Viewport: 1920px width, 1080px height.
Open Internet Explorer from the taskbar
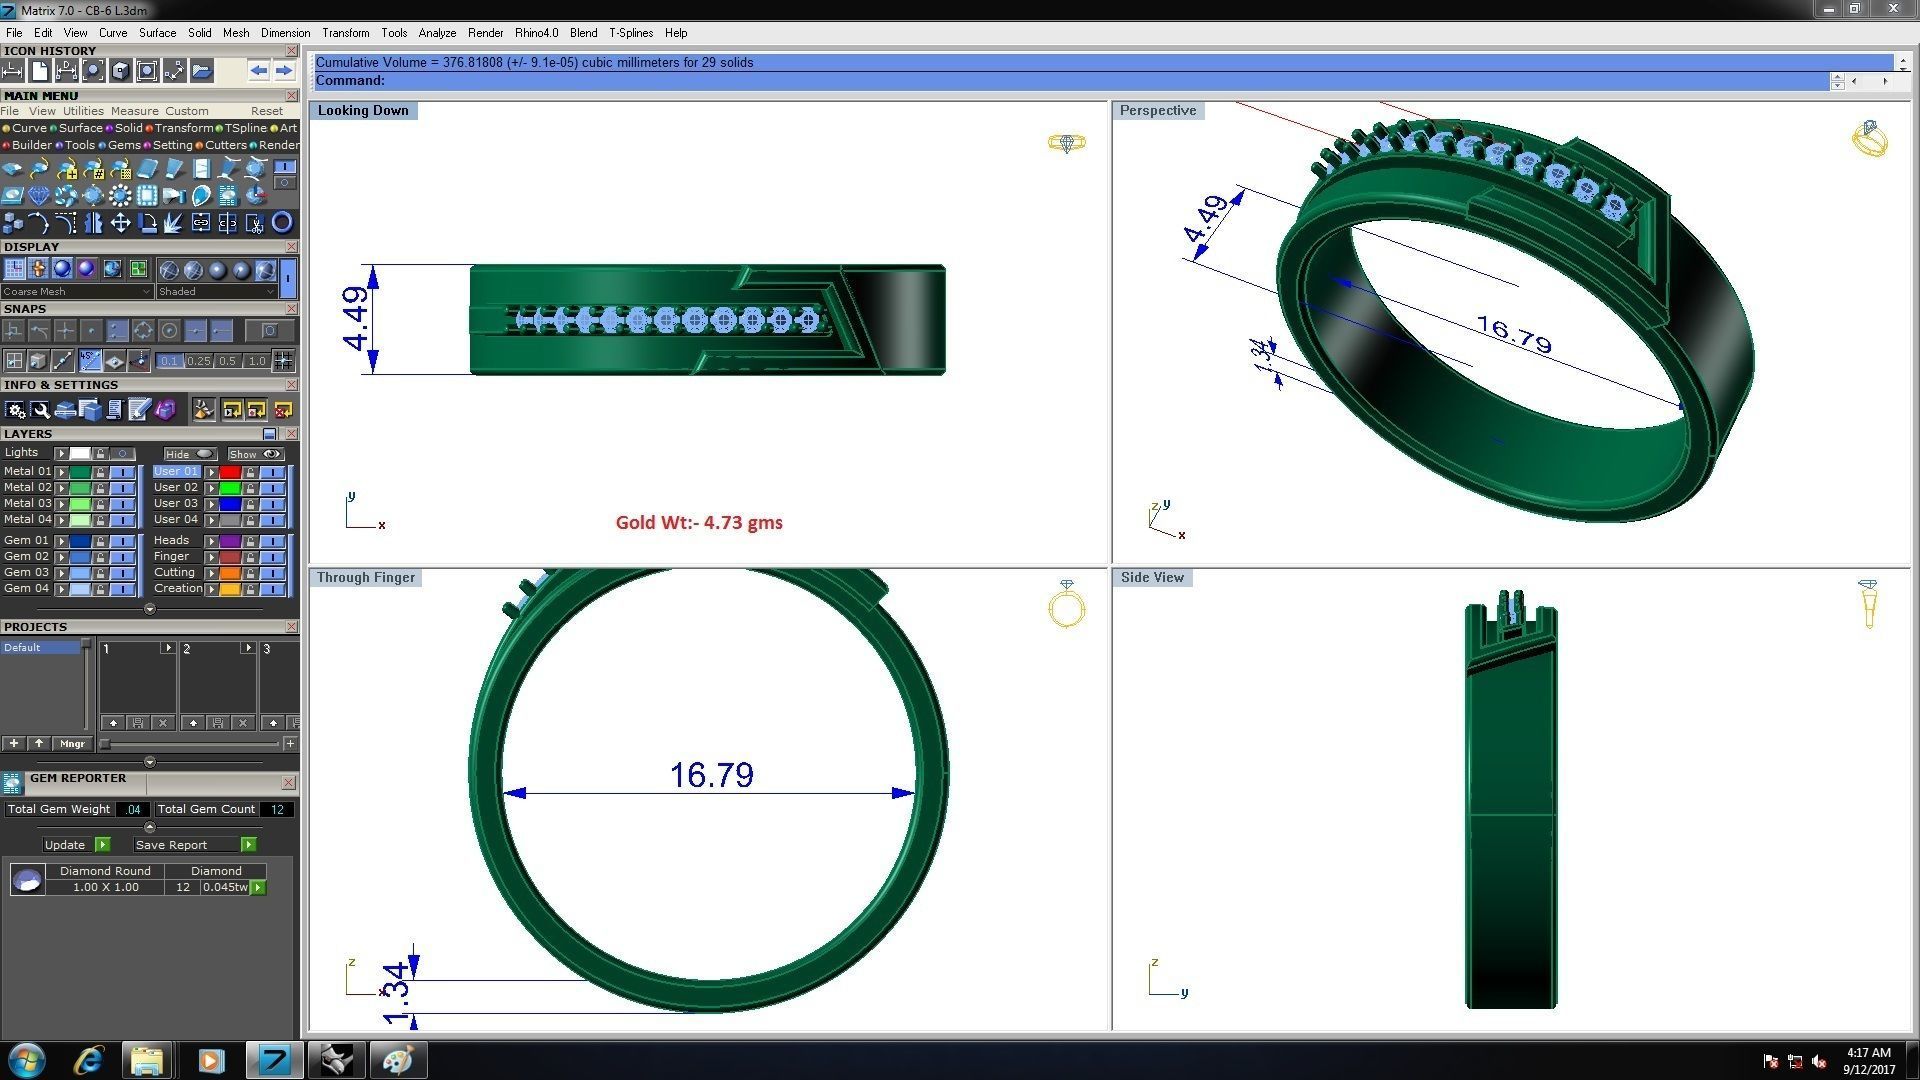[89, 1060]
